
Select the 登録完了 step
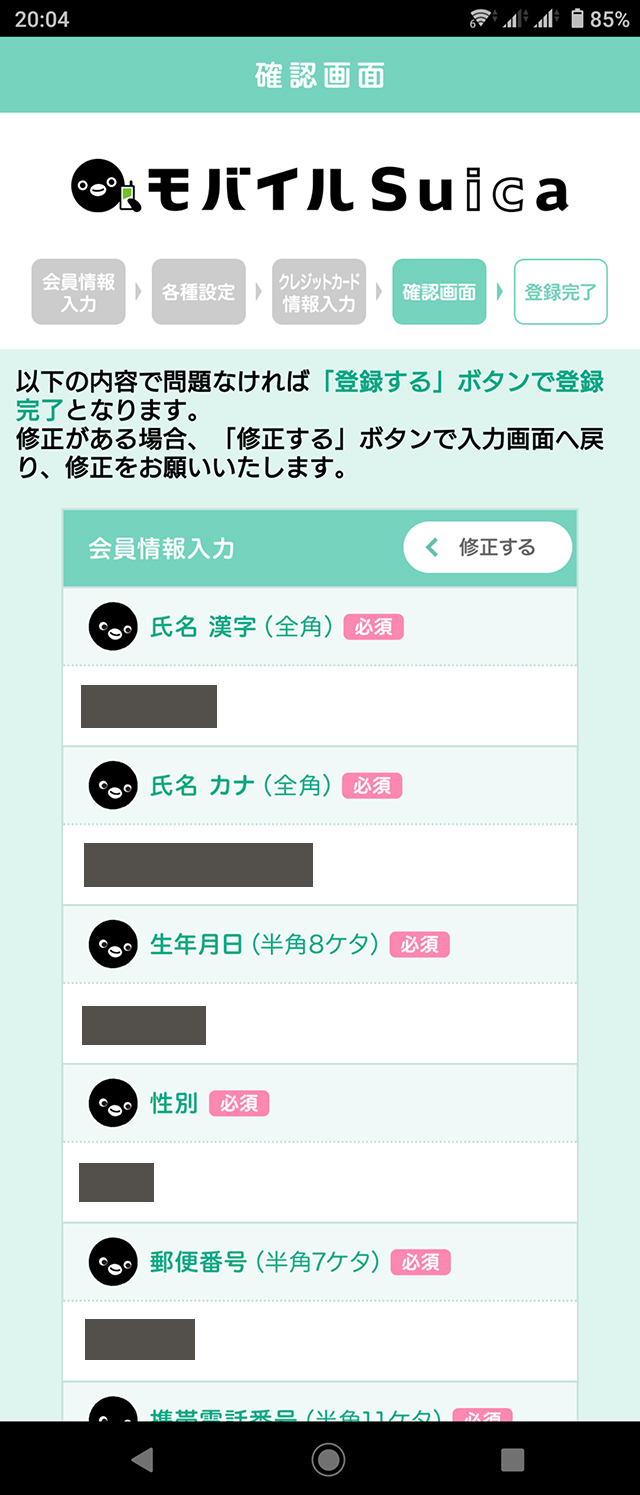(560, 292)
